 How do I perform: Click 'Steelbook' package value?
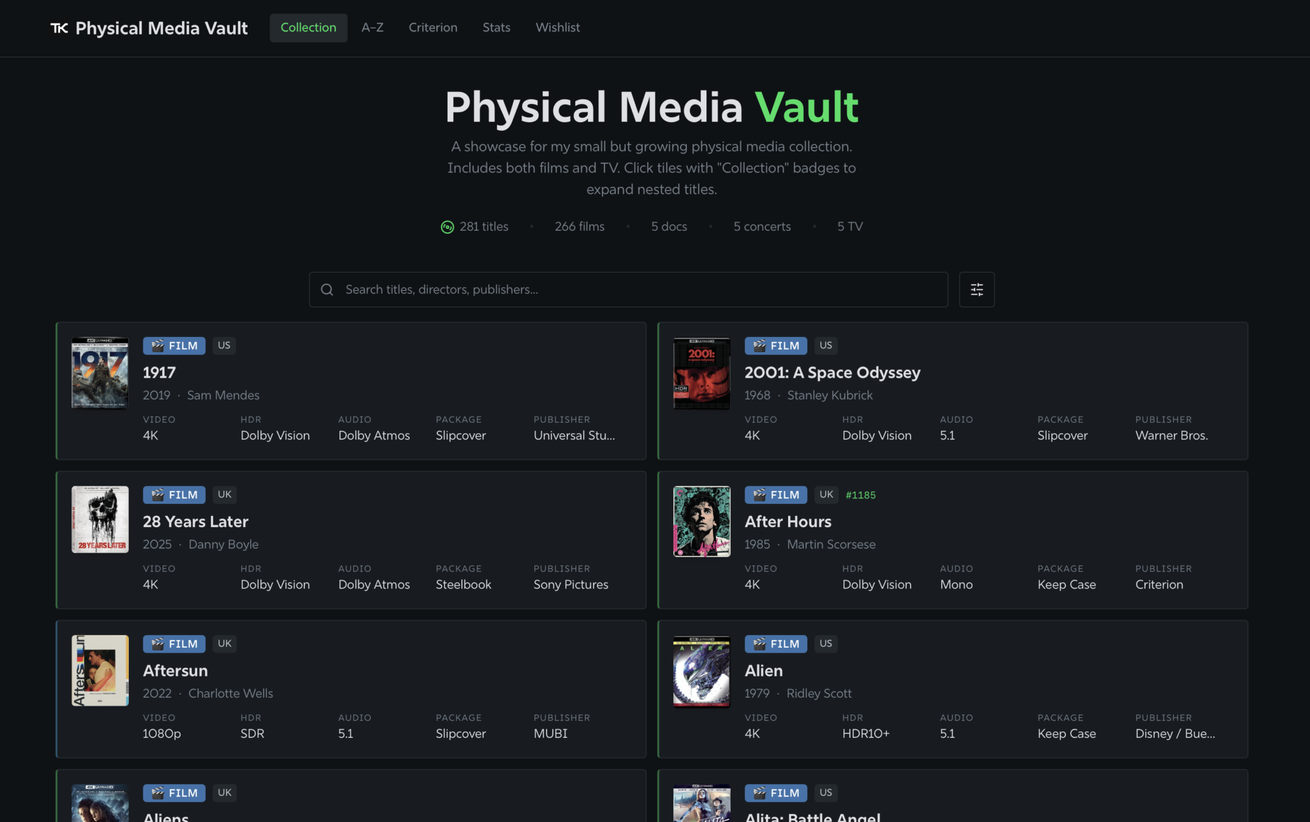463,585
